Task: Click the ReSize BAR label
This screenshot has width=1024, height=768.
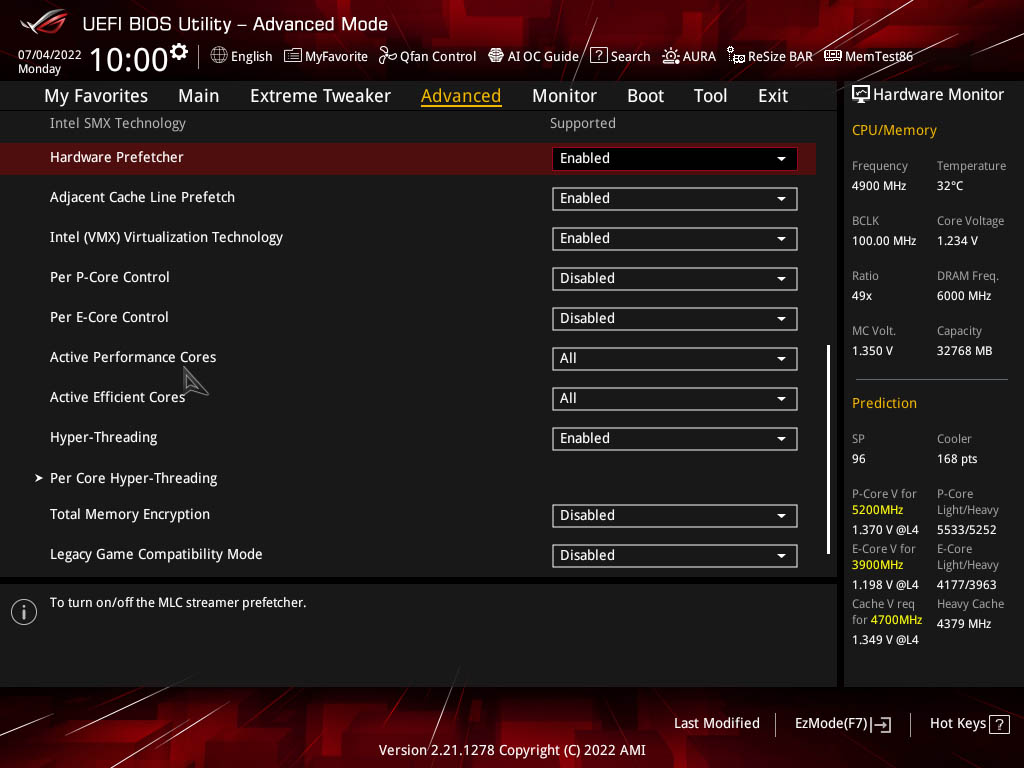Action: point(780,56)
